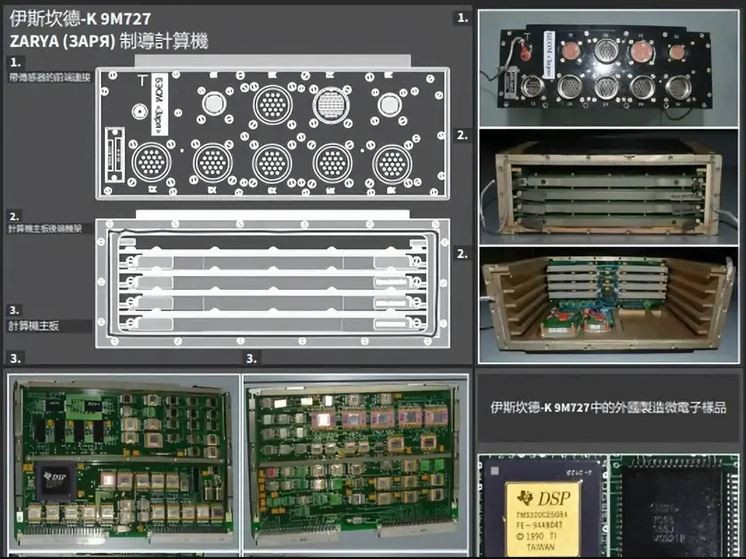The image size is (746, 559).
Task: Open the close-up photo of the gold DSP chip
Action: point(539,506)
